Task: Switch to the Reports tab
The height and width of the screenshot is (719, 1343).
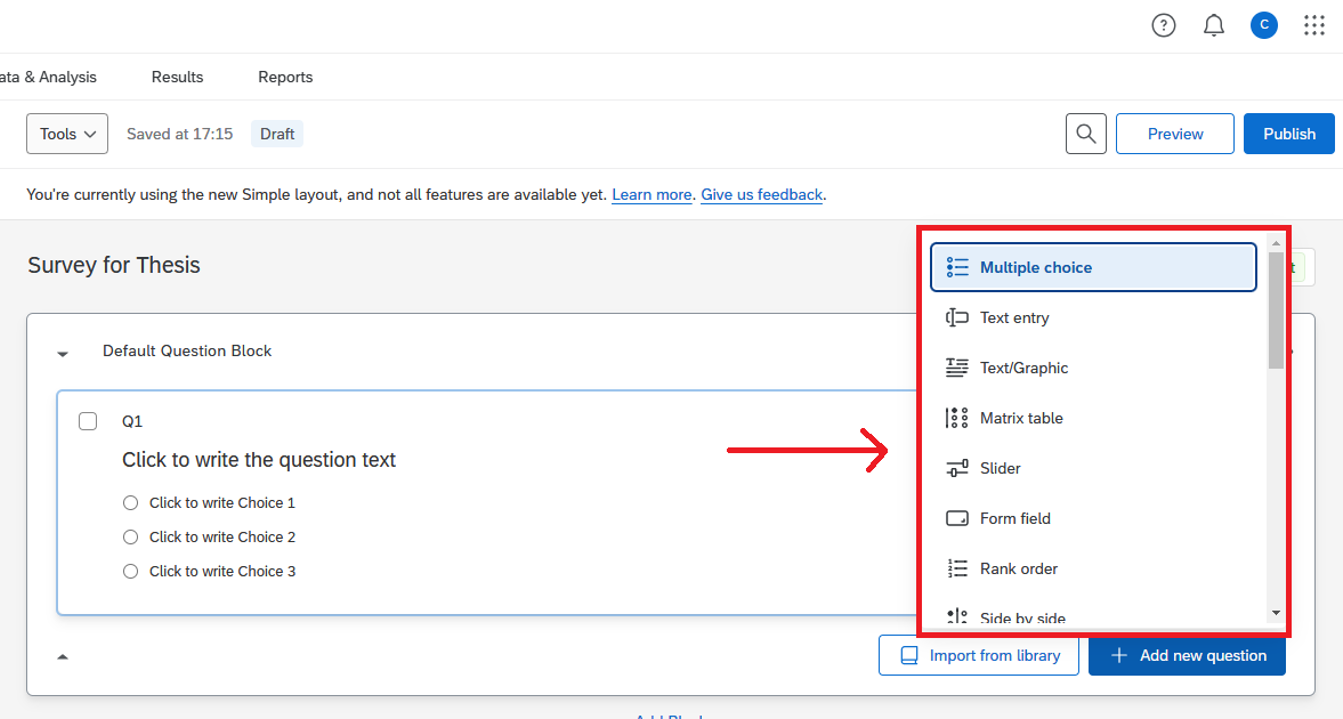Action: click(x=285, y=77)
